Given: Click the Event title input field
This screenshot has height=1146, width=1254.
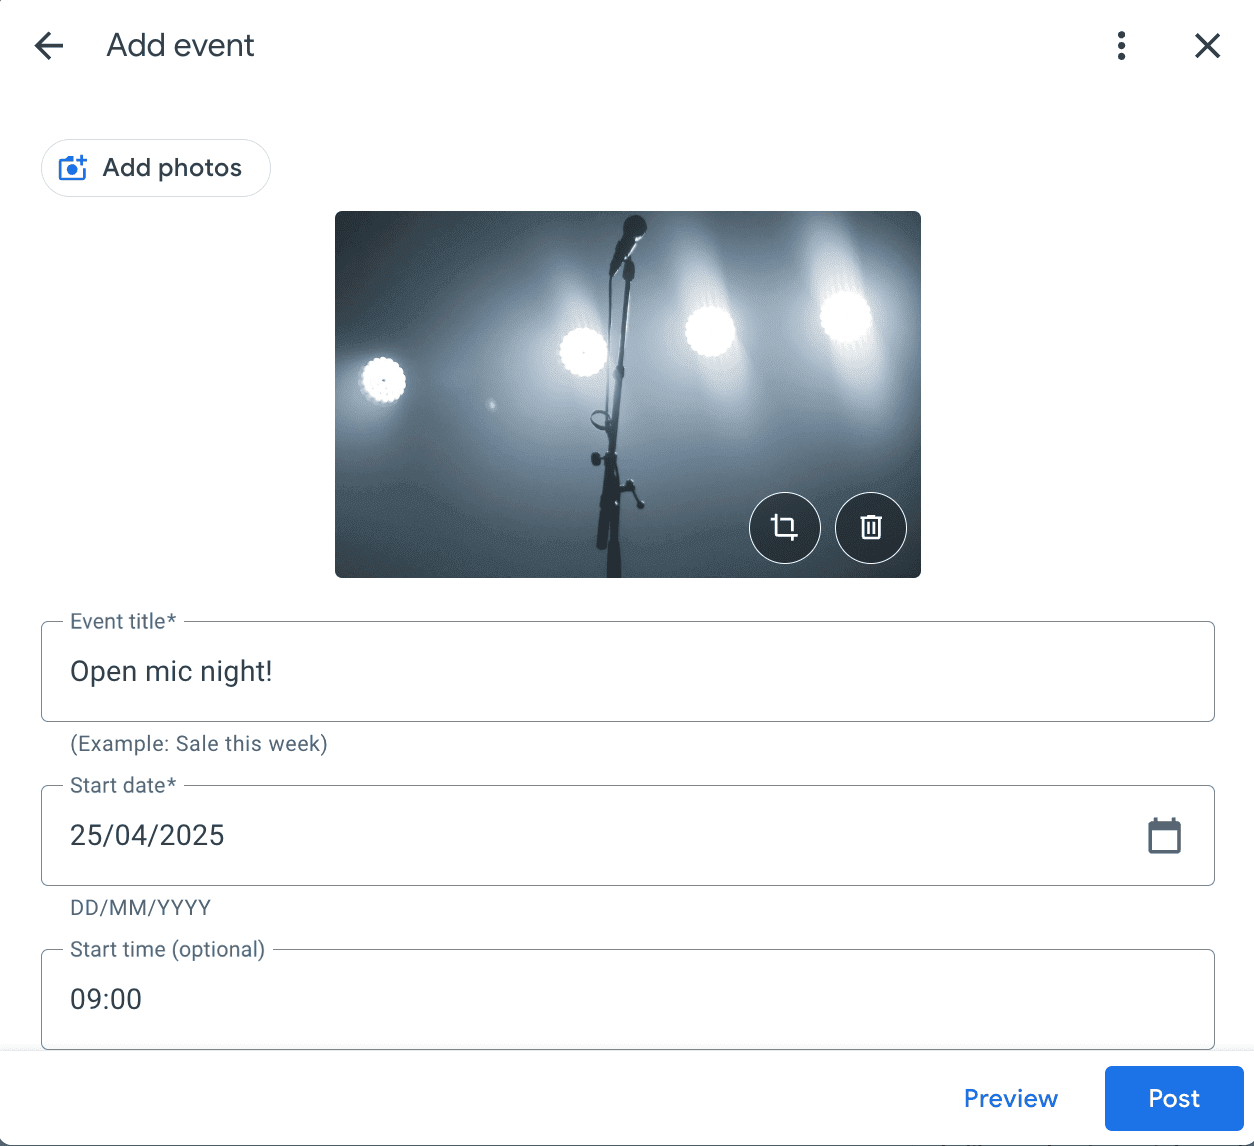Looking at the screenshot, I should click(627, 671).
